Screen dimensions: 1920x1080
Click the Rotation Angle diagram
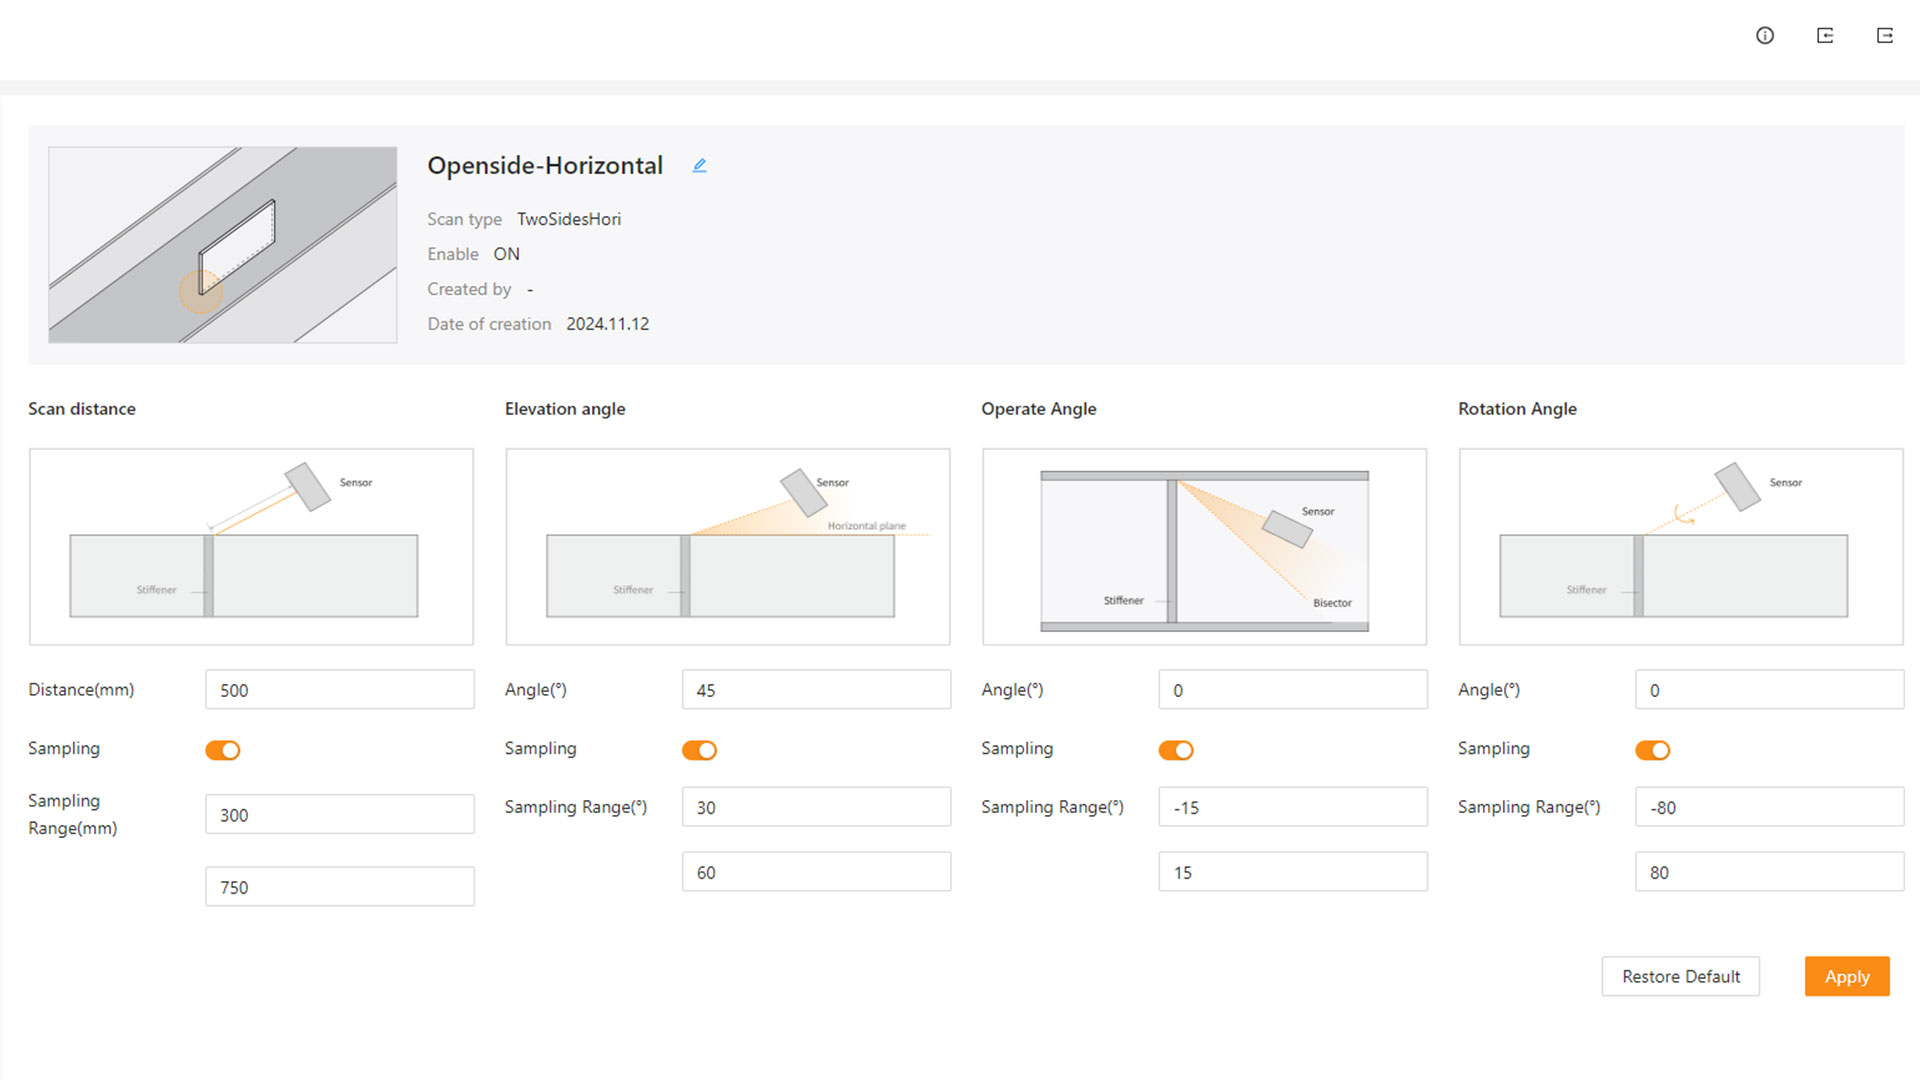(1681, 547)
